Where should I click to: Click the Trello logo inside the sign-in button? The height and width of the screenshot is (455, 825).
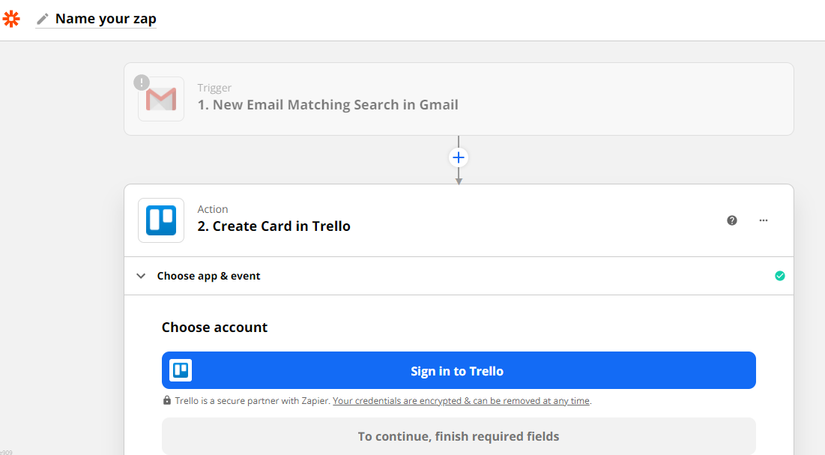(181, 371)
